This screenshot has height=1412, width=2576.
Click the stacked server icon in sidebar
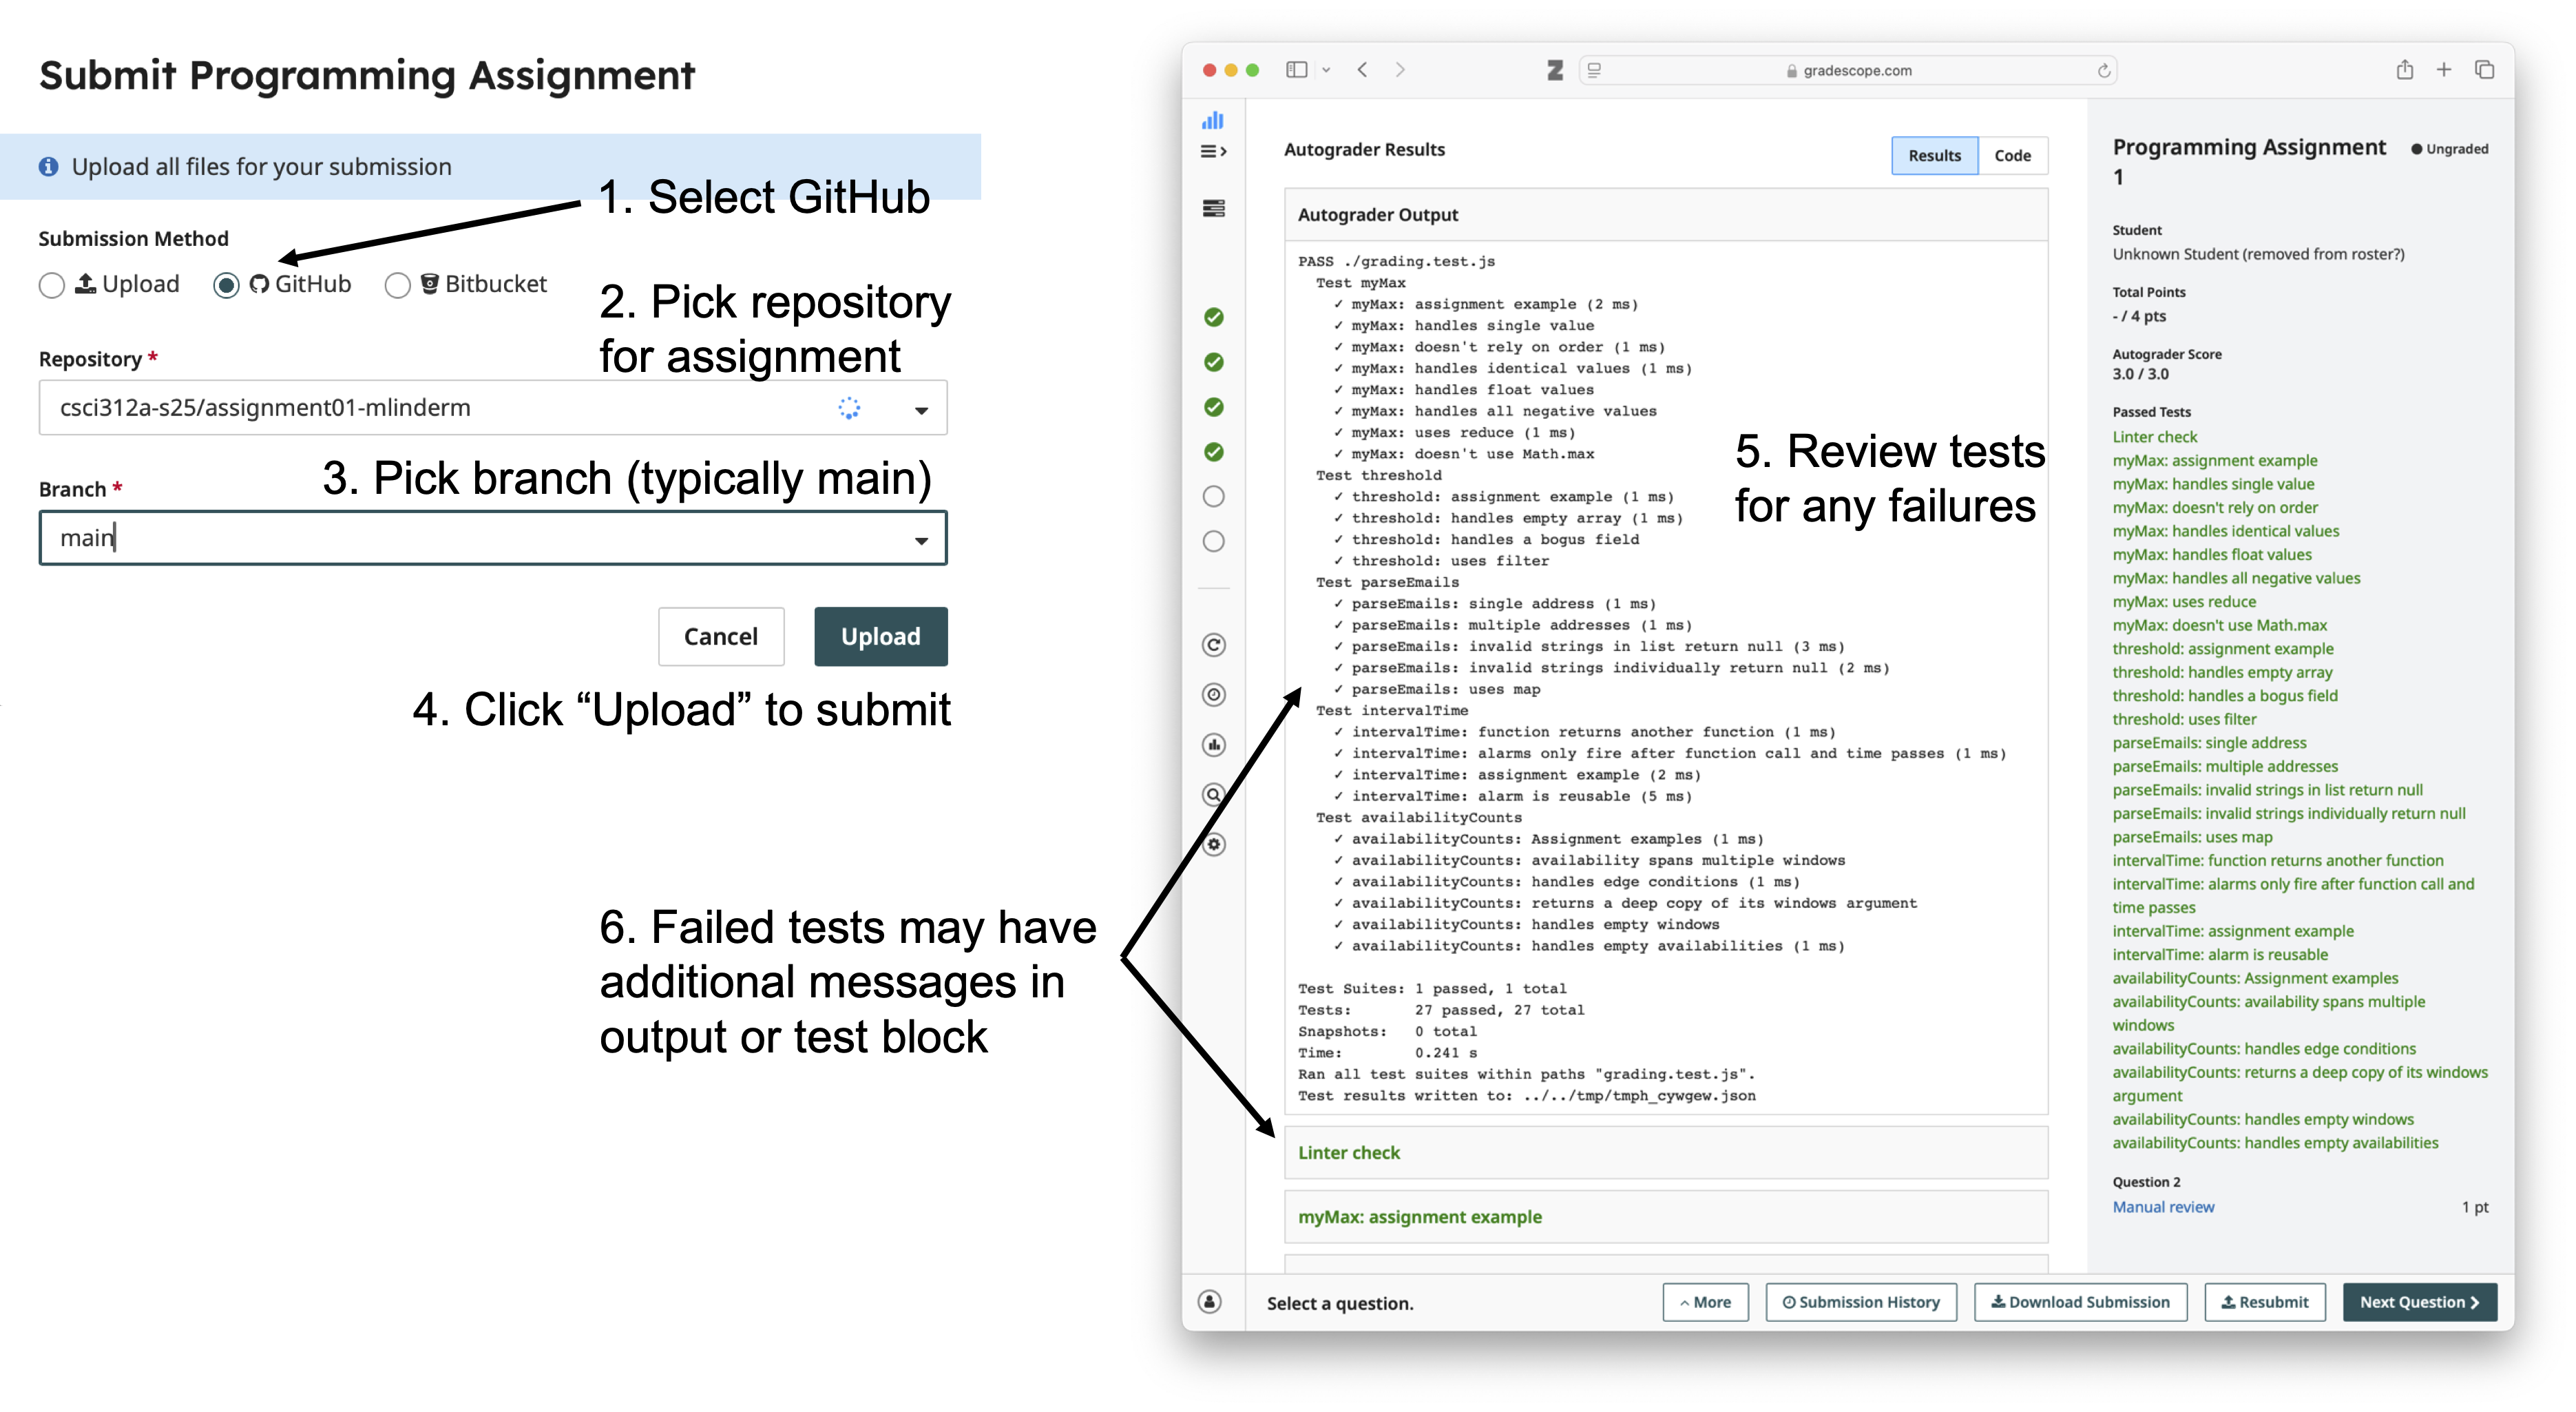pos(1213,208)
